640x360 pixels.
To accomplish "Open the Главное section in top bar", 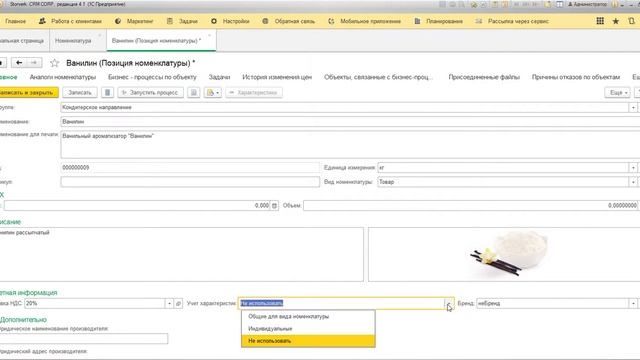I will 16,21.
